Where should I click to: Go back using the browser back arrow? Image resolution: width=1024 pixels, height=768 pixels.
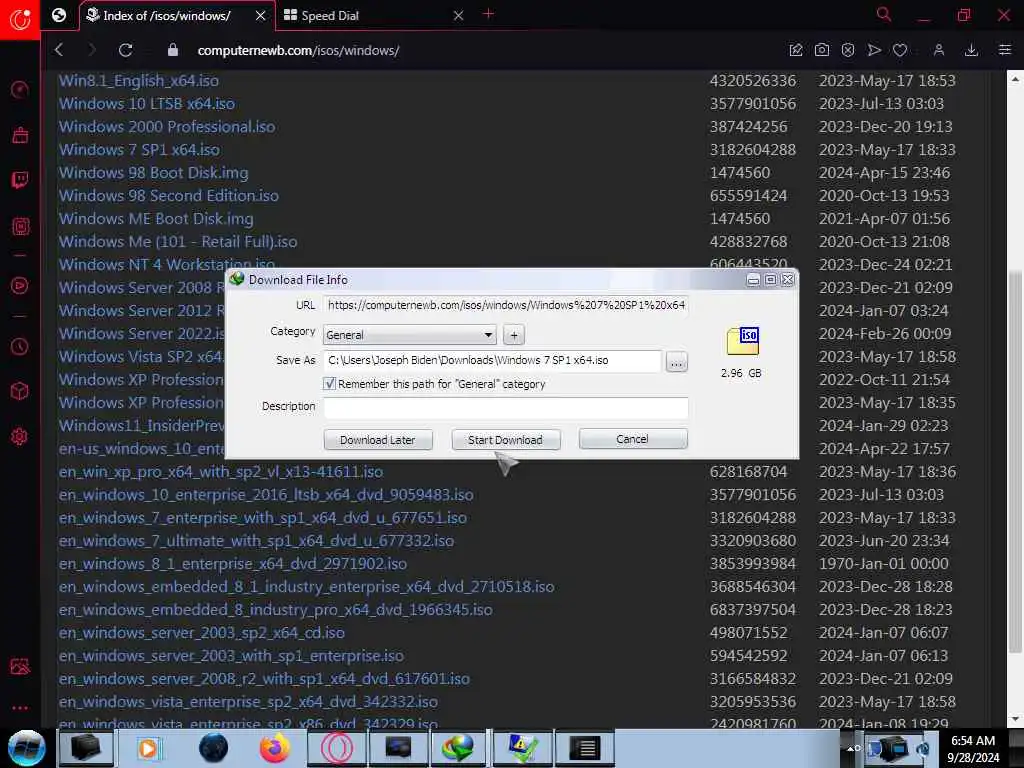pyautogui.click(x=59, y=50)
